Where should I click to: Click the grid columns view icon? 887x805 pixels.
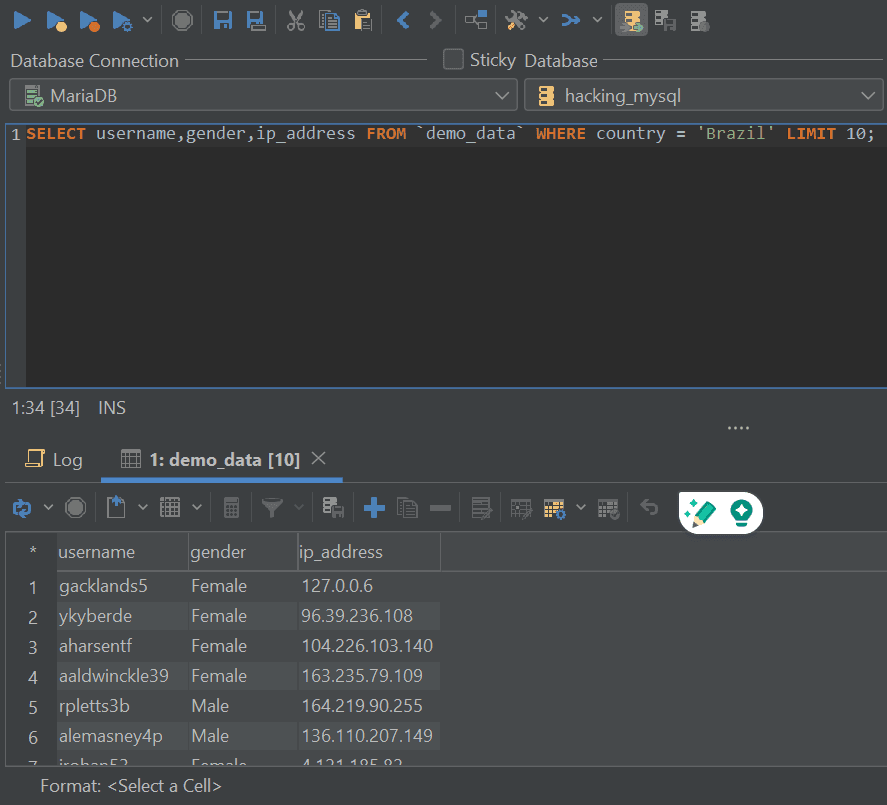click(x=170, y=507)
